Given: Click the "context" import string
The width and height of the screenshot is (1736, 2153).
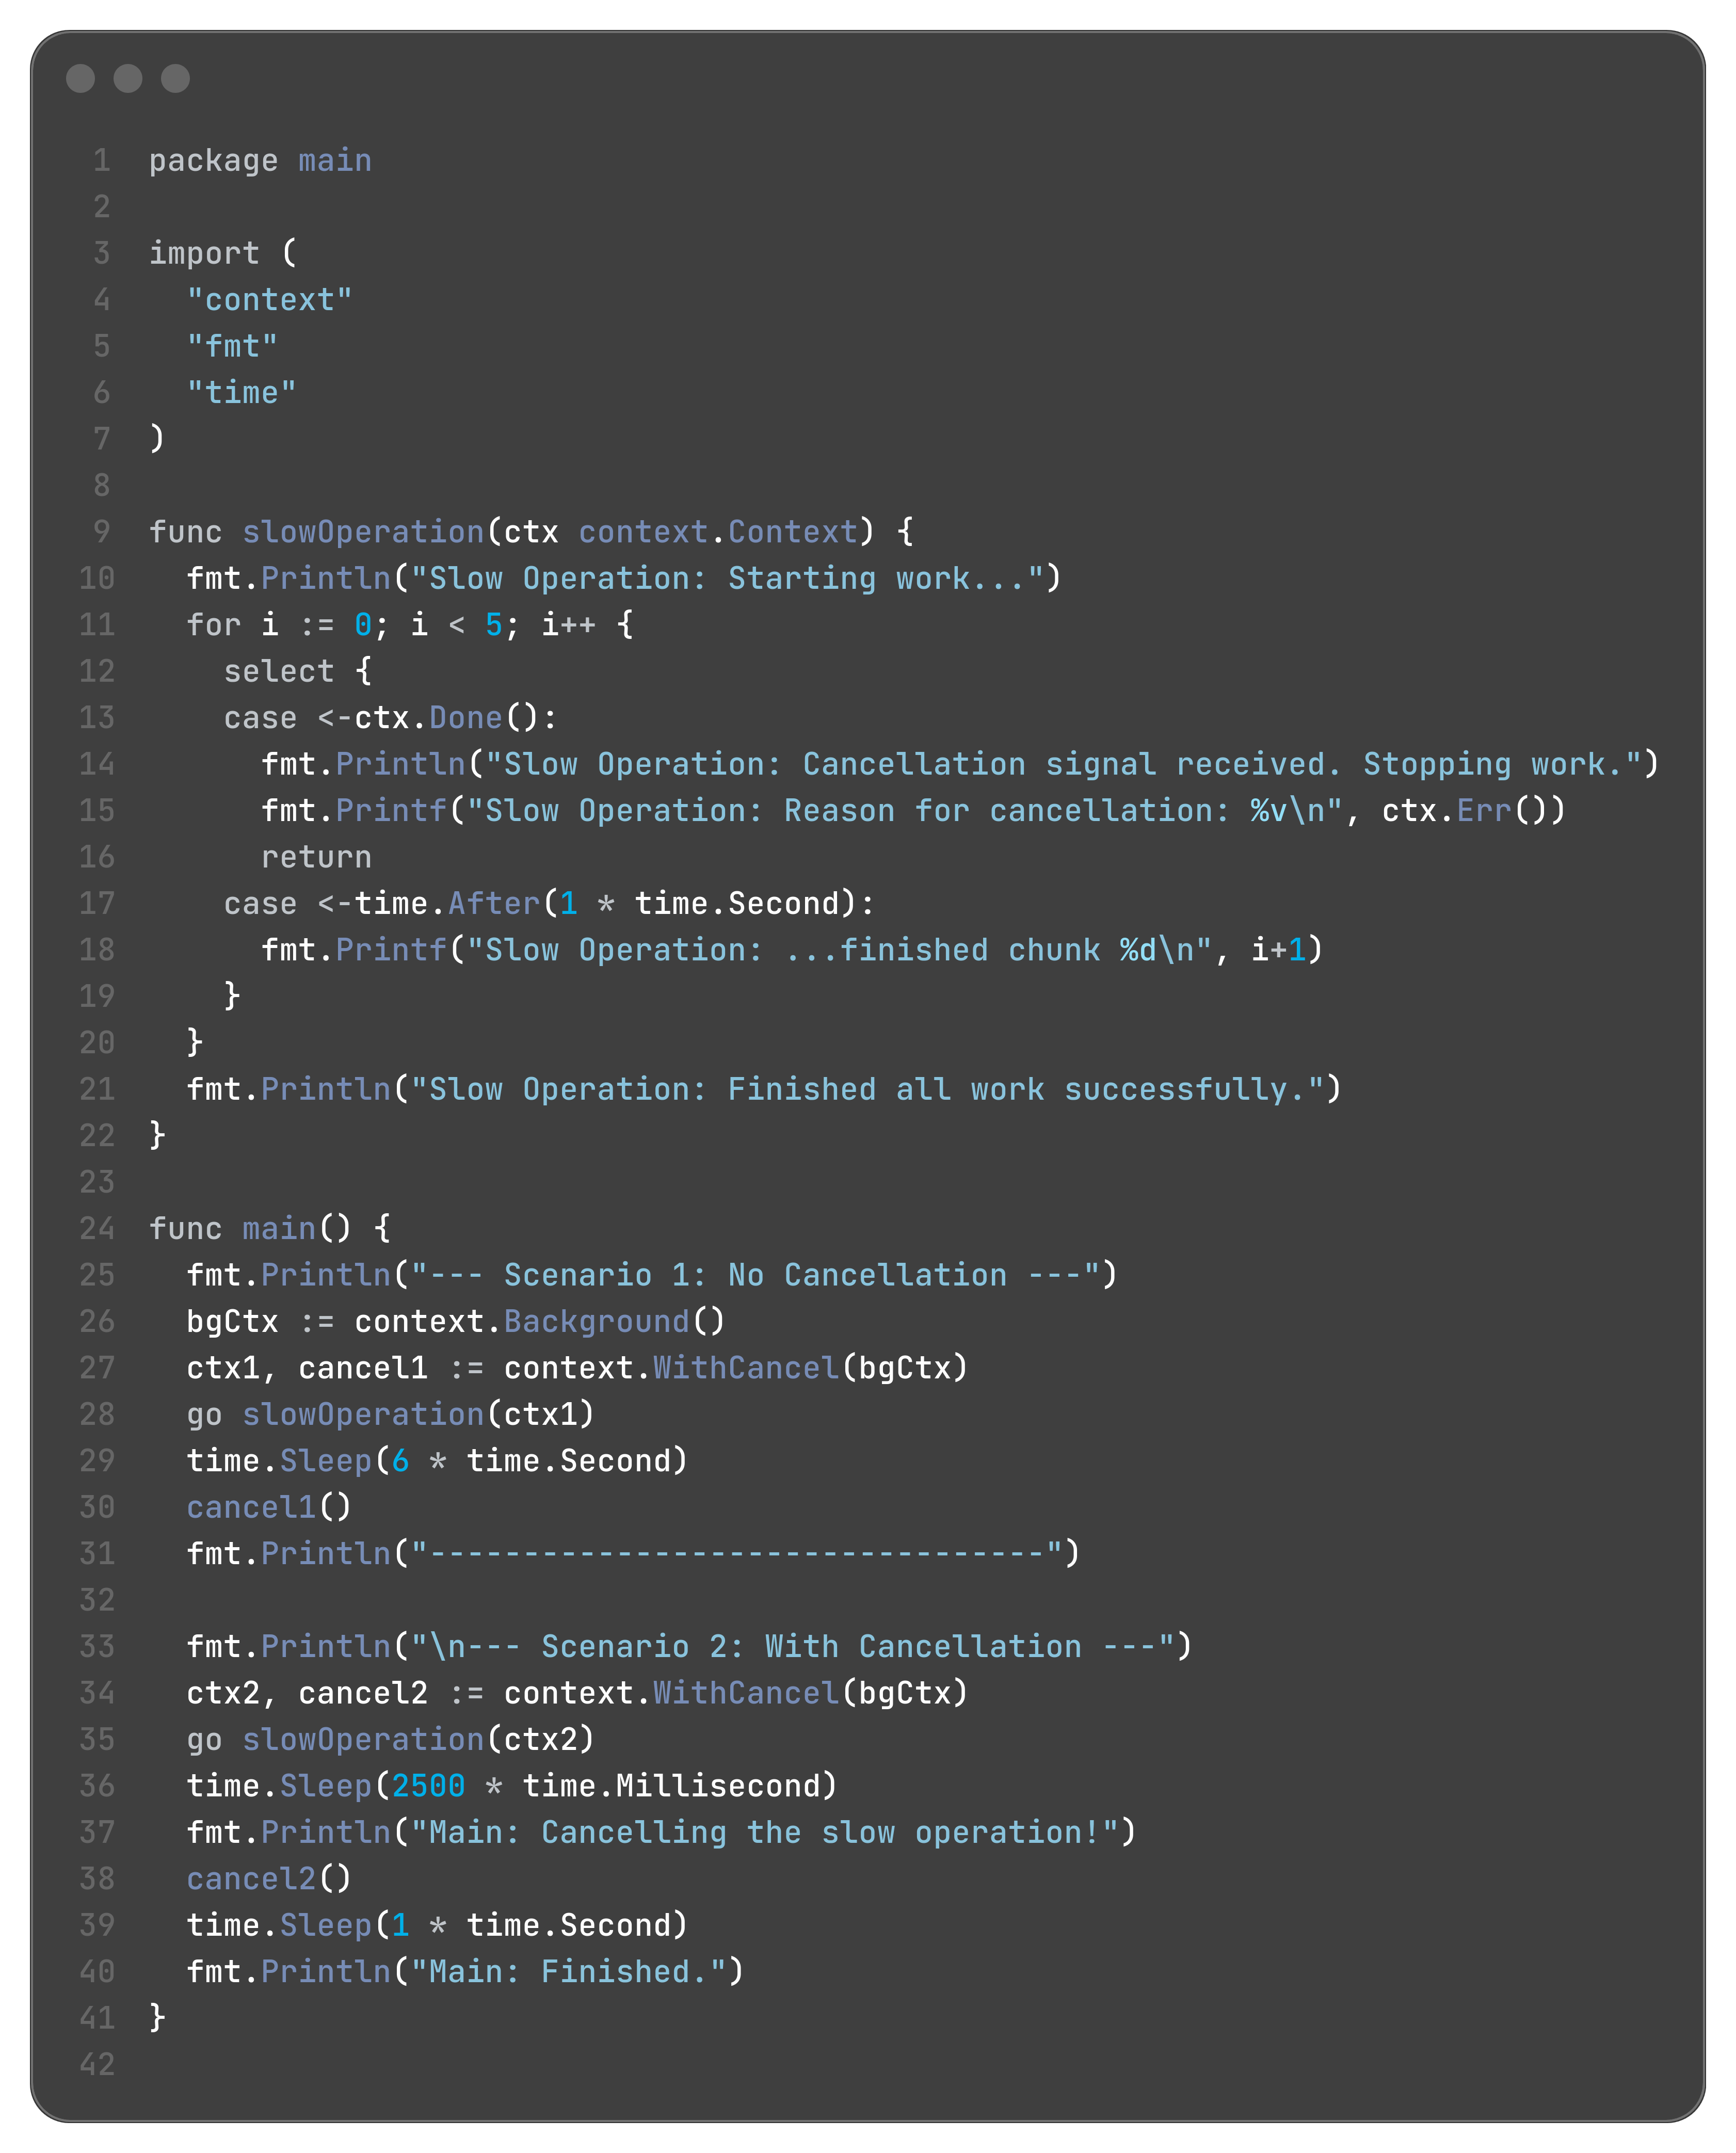Looking at the screenshot, I should click(x=270, y=299).
